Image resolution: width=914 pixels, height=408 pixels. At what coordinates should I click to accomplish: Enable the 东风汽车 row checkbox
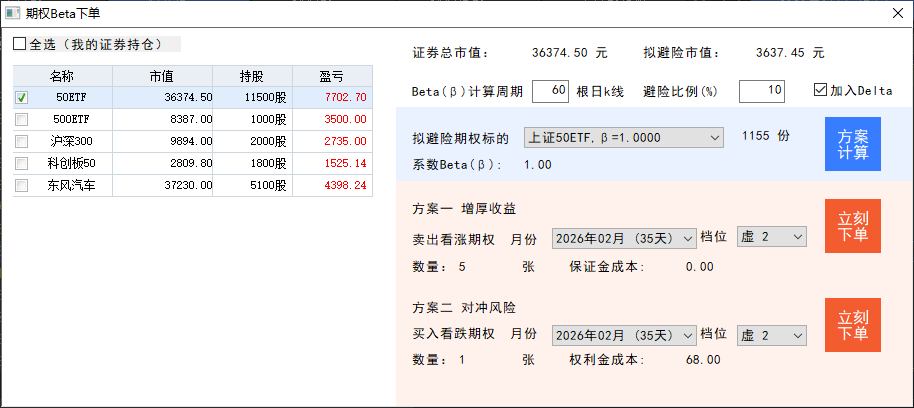point(22,185)
